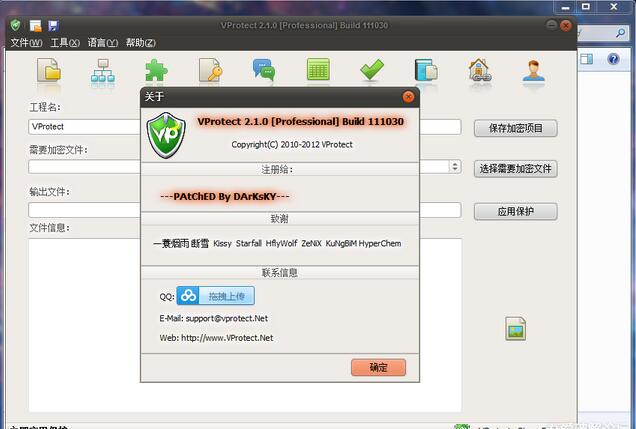This screenshot has height=429, width=636.
Task: Click the support@vprotect.Net email text
Action: coord(227,318)
